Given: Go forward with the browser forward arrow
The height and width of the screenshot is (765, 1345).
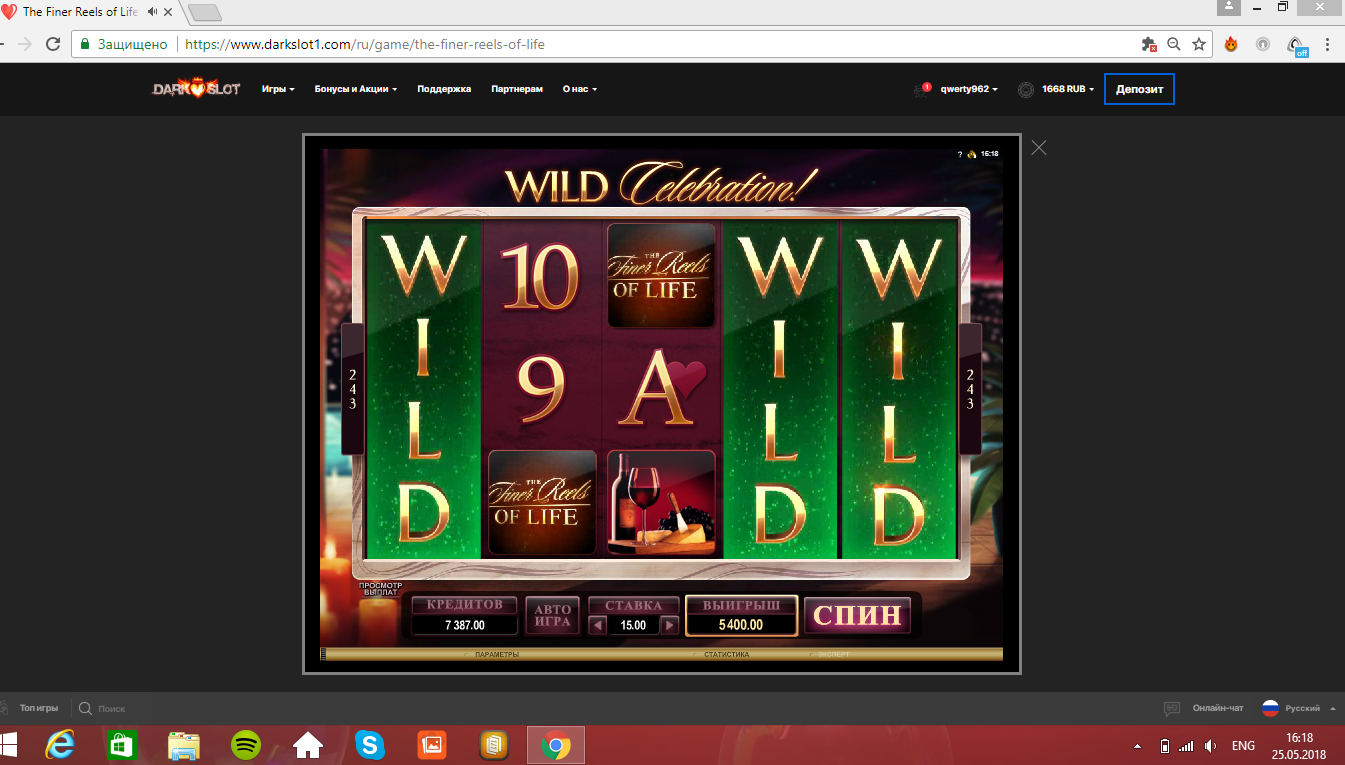Looking at the screenshot, I should 25,44.
